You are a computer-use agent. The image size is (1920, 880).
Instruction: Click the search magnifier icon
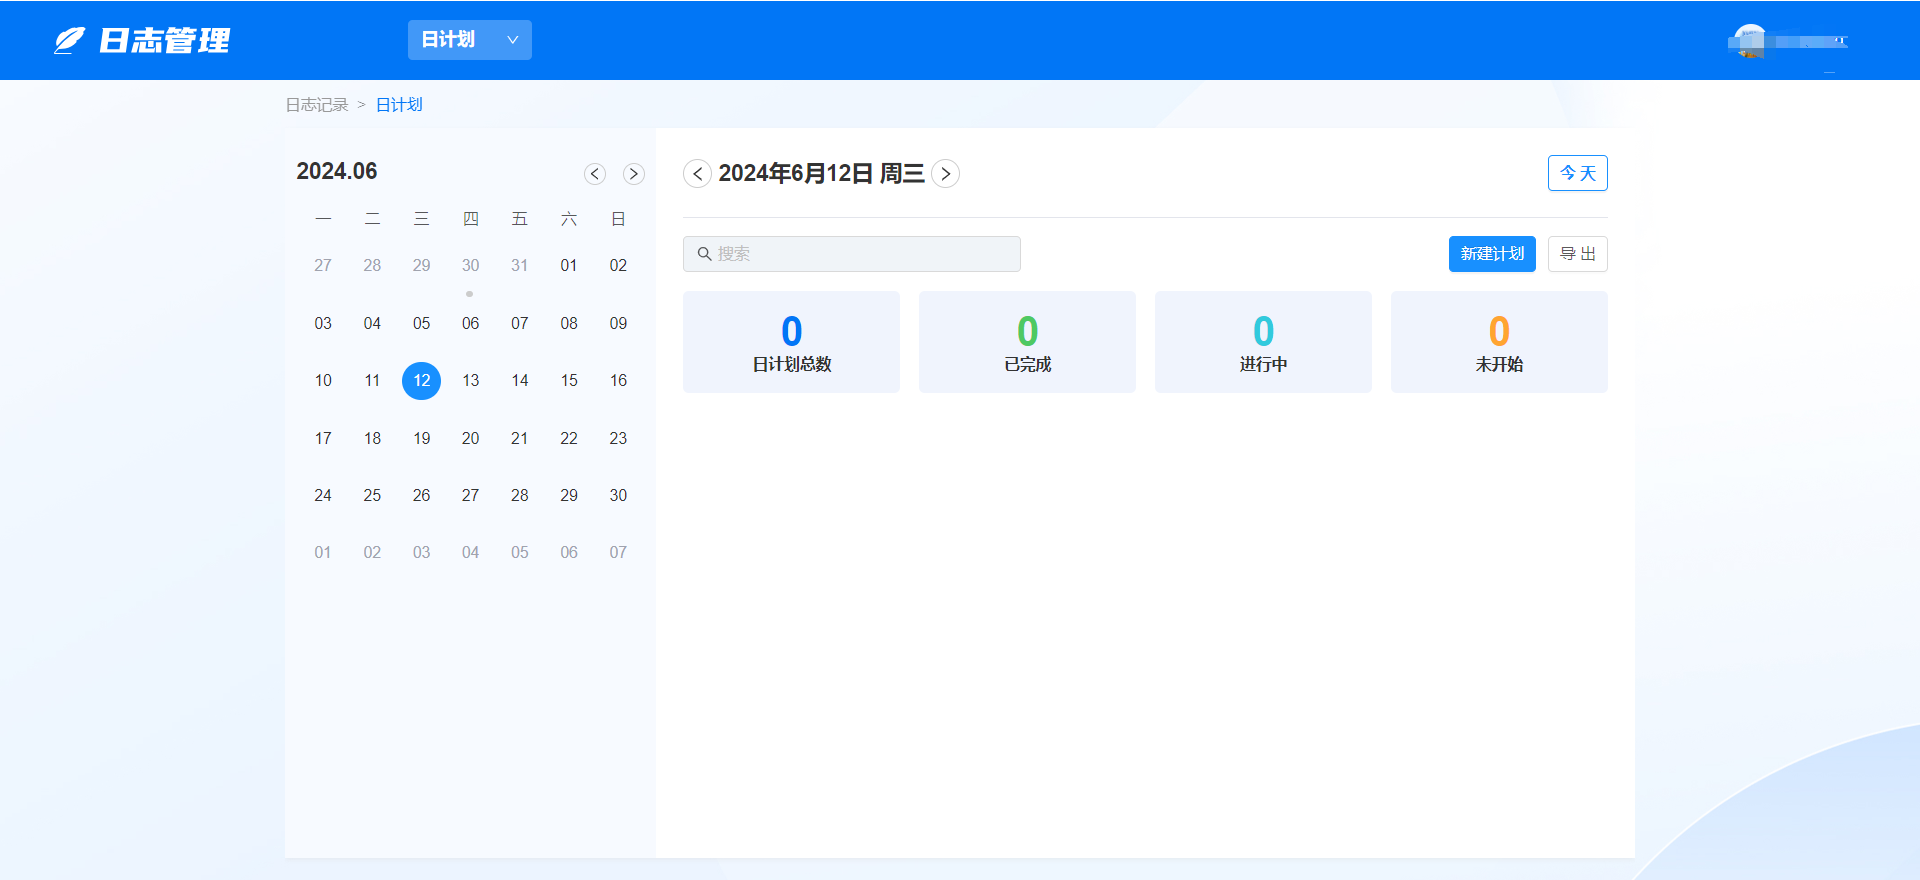coord(705,254)
